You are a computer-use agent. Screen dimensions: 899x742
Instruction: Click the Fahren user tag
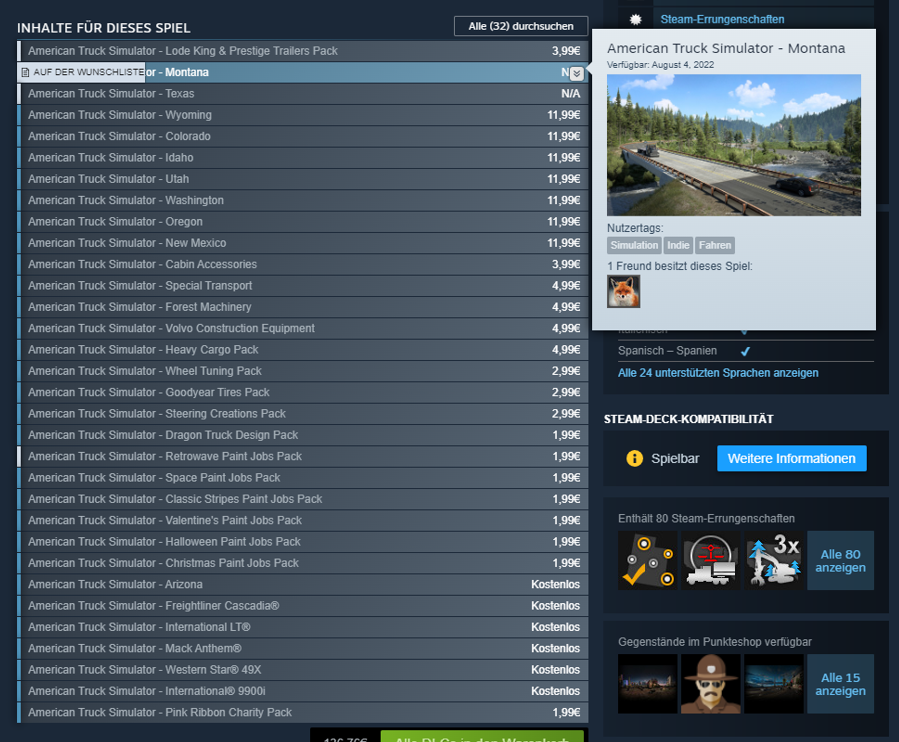point(715,245)
